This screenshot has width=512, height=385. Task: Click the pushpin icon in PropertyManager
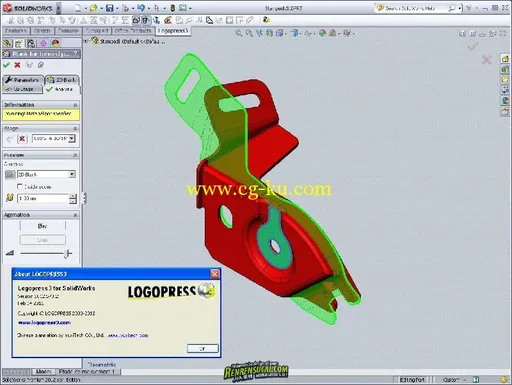[x=40, y=65]
